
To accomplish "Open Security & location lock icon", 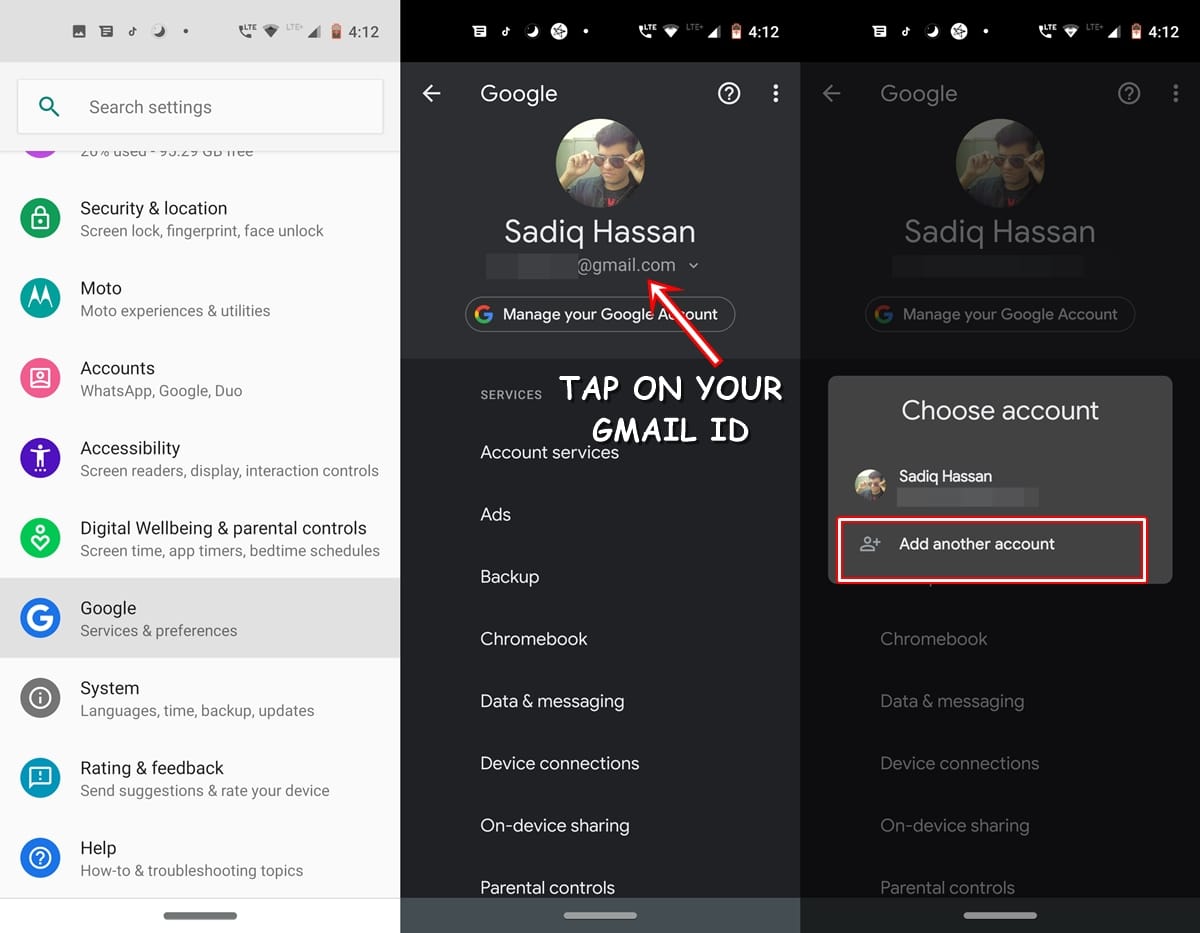I will [x=40, y=218].
